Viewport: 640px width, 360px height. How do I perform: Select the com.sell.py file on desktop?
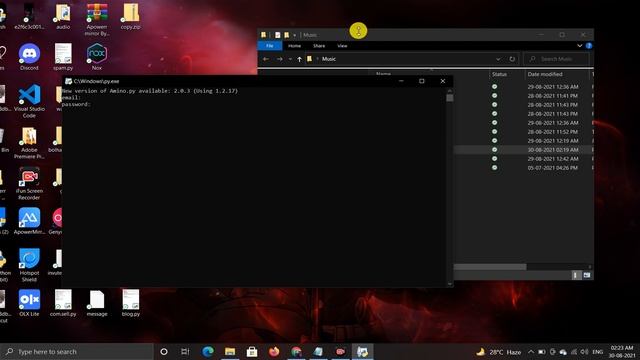63,303
